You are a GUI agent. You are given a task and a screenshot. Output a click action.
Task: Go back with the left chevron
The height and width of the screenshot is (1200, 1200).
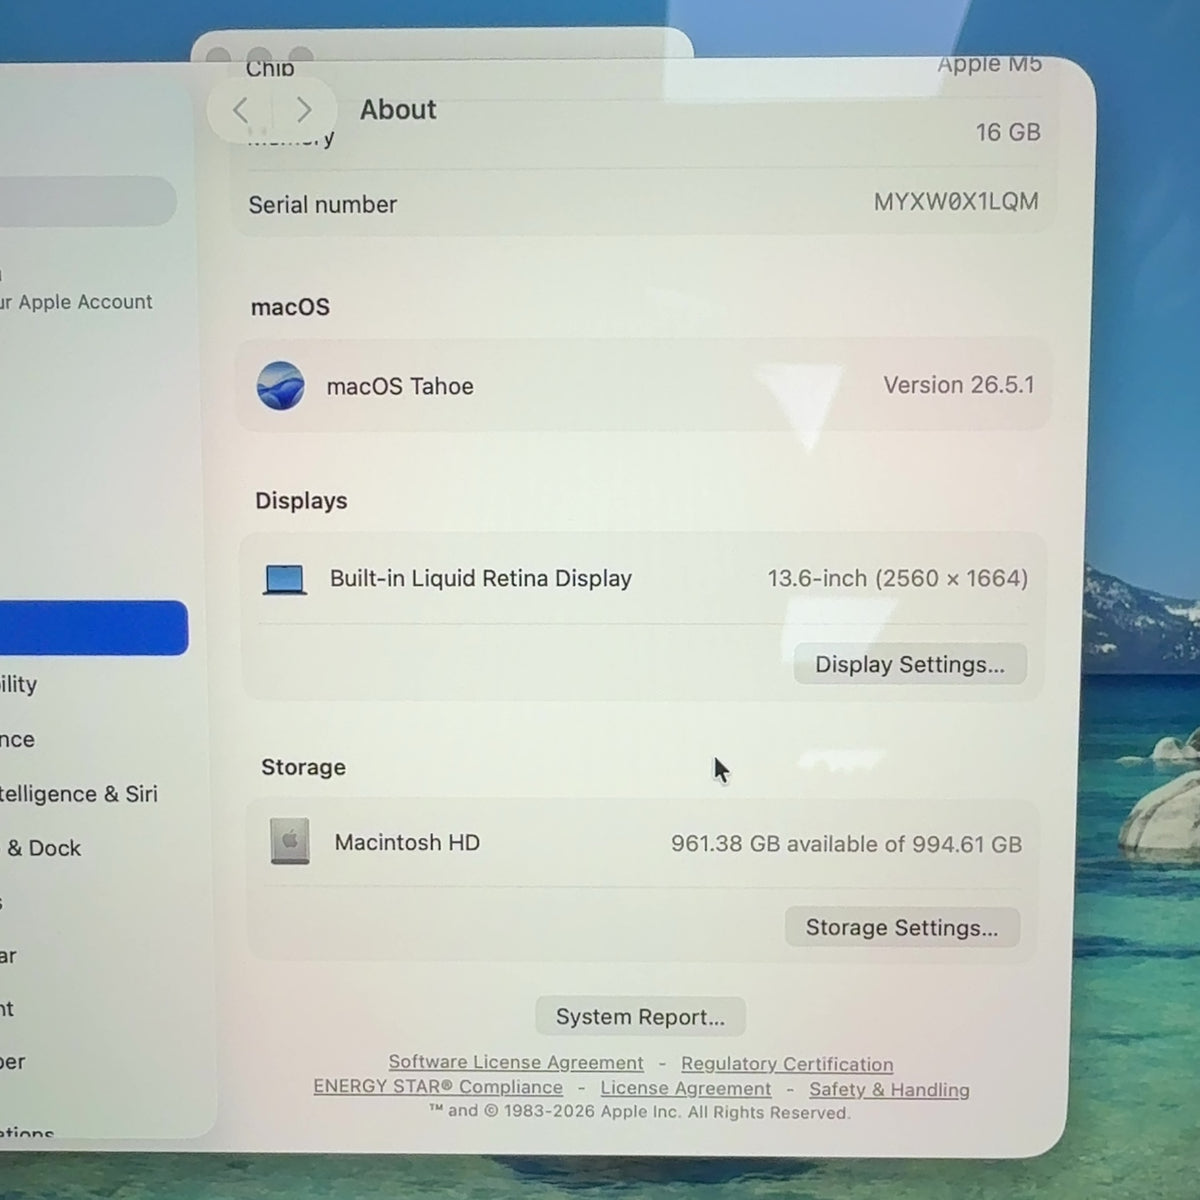point(240,110)
